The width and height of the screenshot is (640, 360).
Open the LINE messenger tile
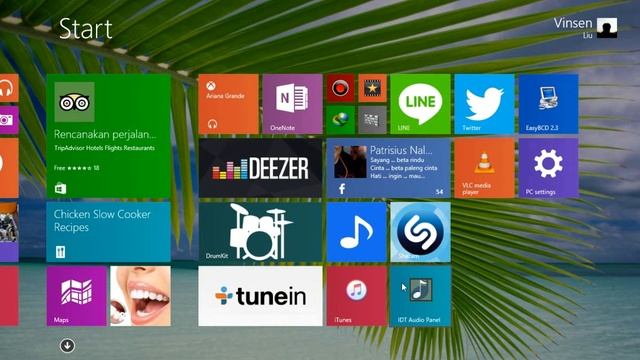(x=420, y=104)
